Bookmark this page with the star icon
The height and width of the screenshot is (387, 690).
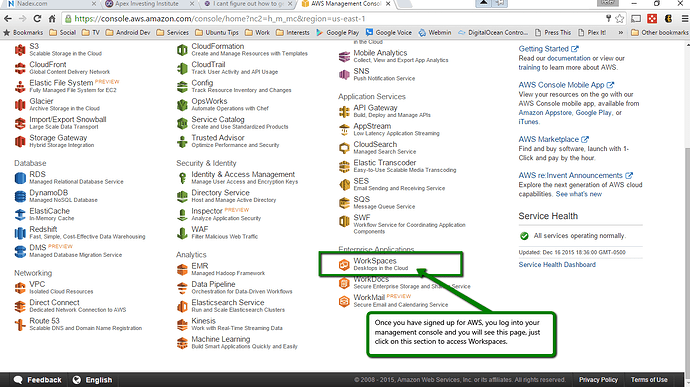pyautogui.click(x=620, y=18)
